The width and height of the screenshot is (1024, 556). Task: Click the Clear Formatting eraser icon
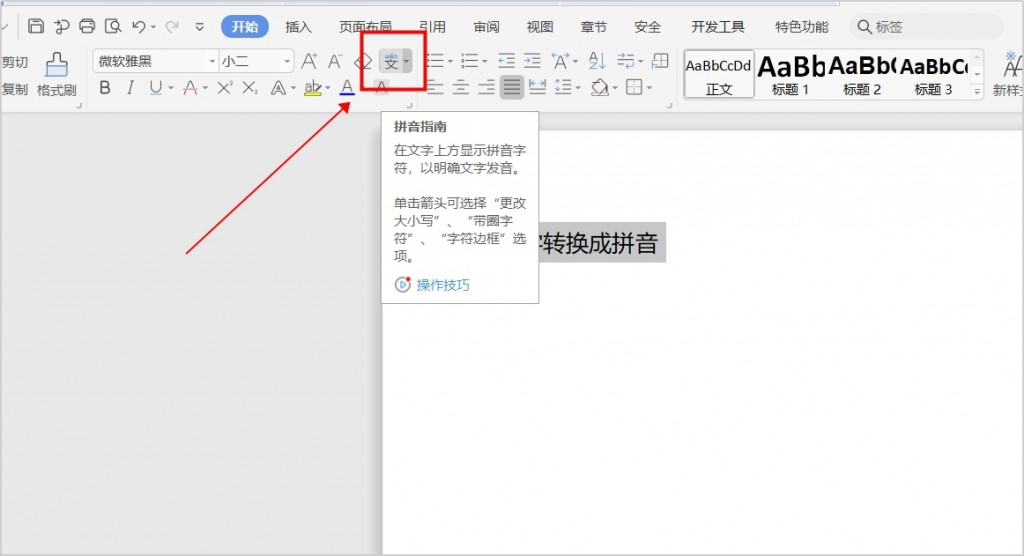click(363, 62)
